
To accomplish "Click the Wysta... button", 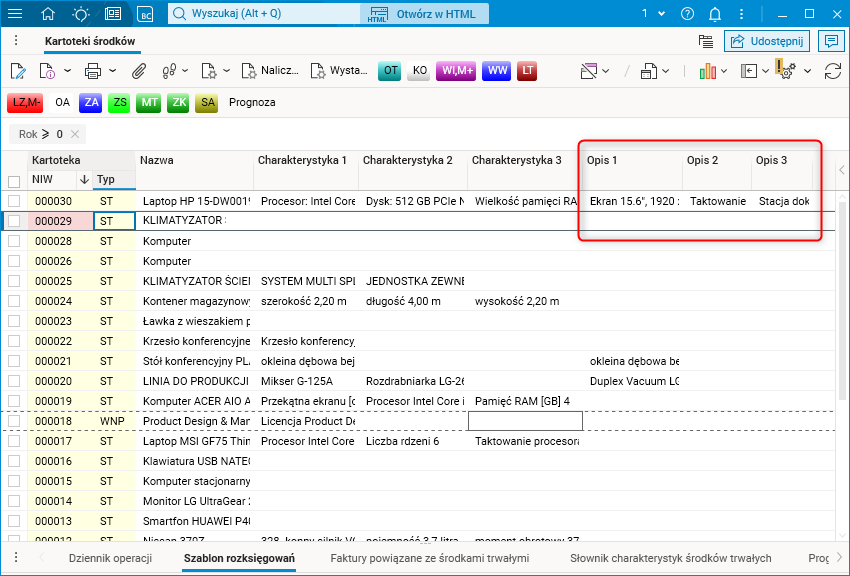I will (x=339, y=70).
